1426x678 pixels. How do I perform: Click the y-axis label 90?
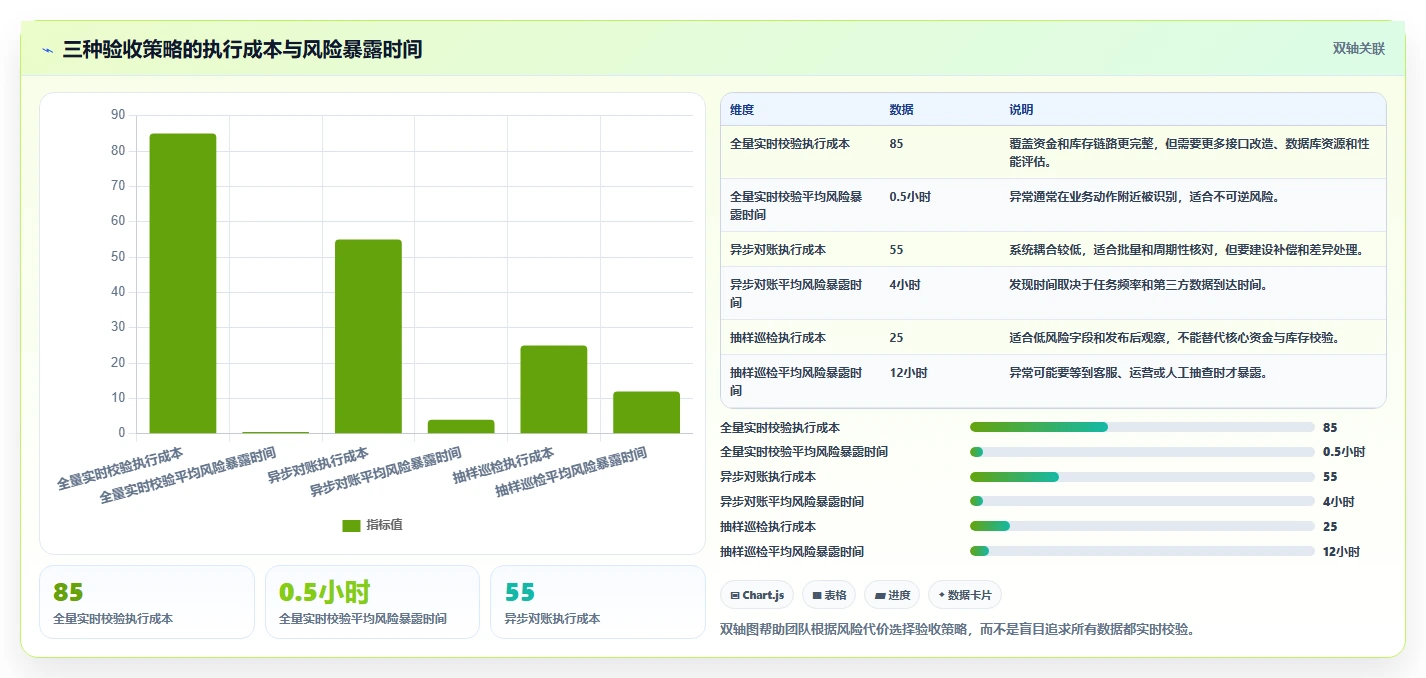coord(118,115)
